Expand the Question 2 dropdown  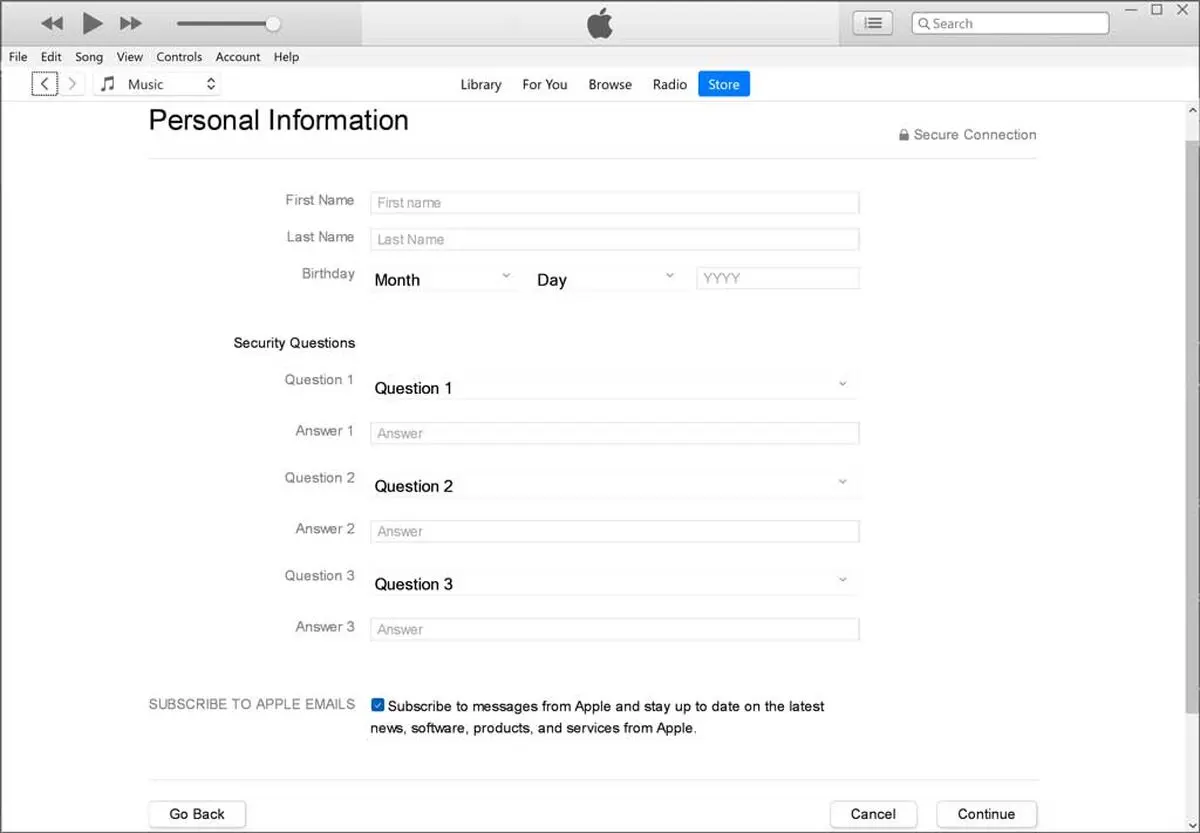click(614, 485)
